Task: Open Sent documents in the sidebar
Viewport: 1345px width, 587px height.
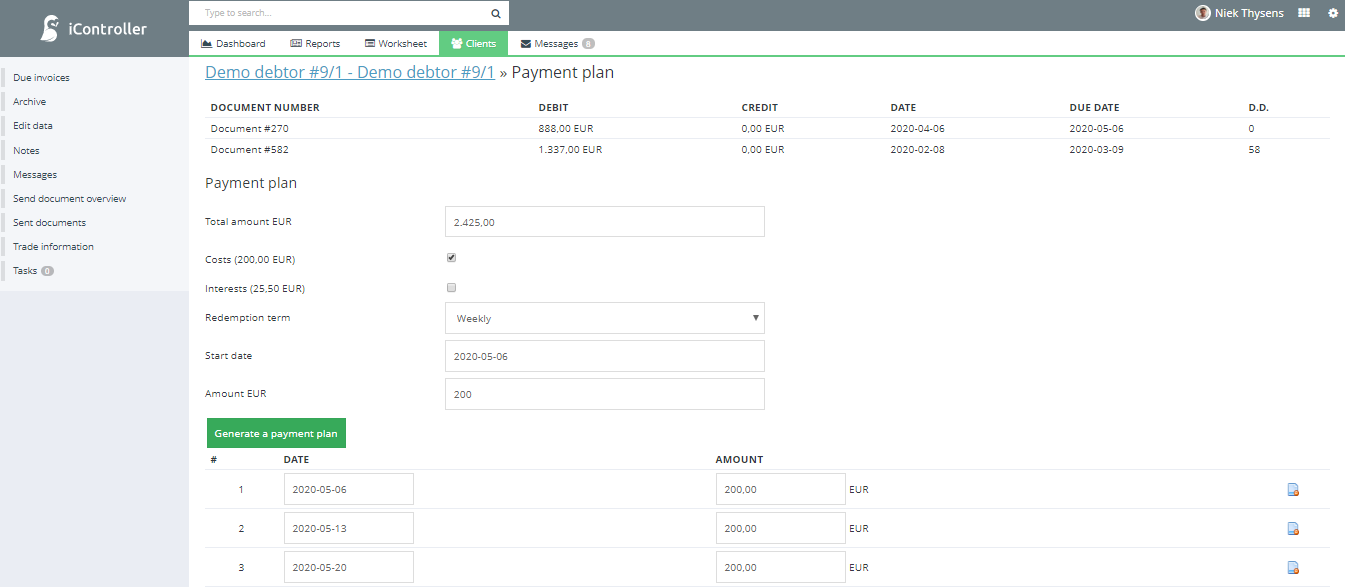Action: click(49, 222)
